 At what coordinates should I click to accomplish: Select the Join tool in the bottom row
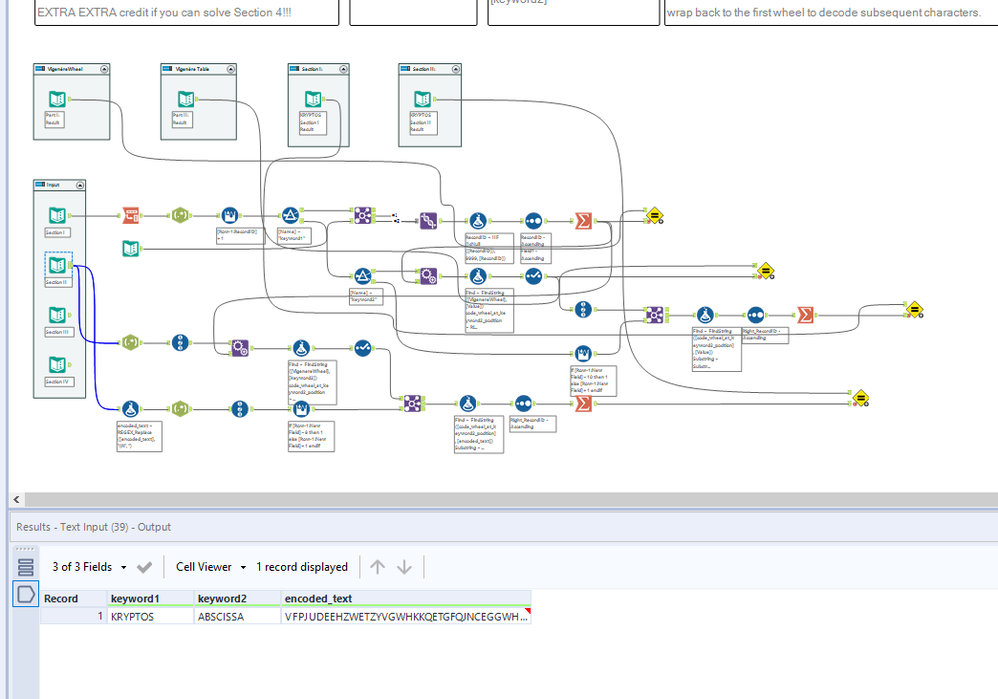click(x=412, y=404)
